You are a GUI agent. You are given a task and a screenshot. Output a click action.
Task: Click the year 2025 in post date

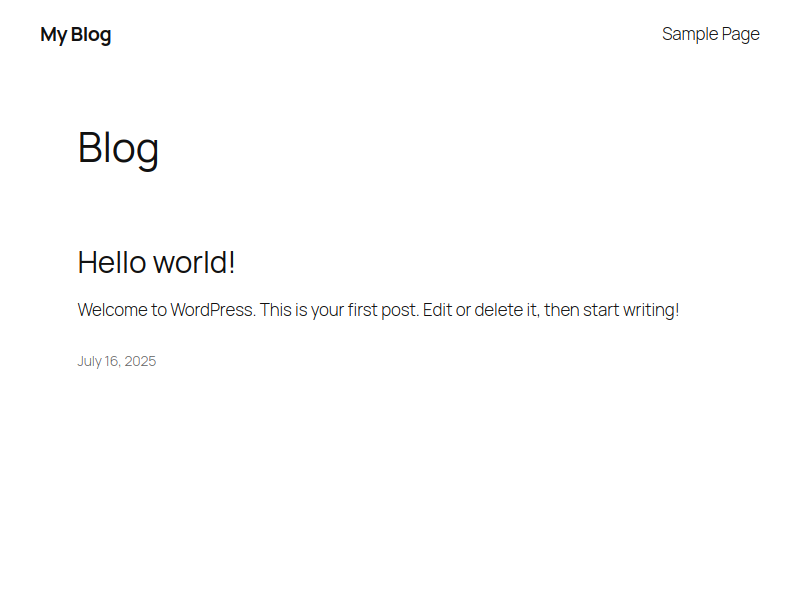pos(140,361)
